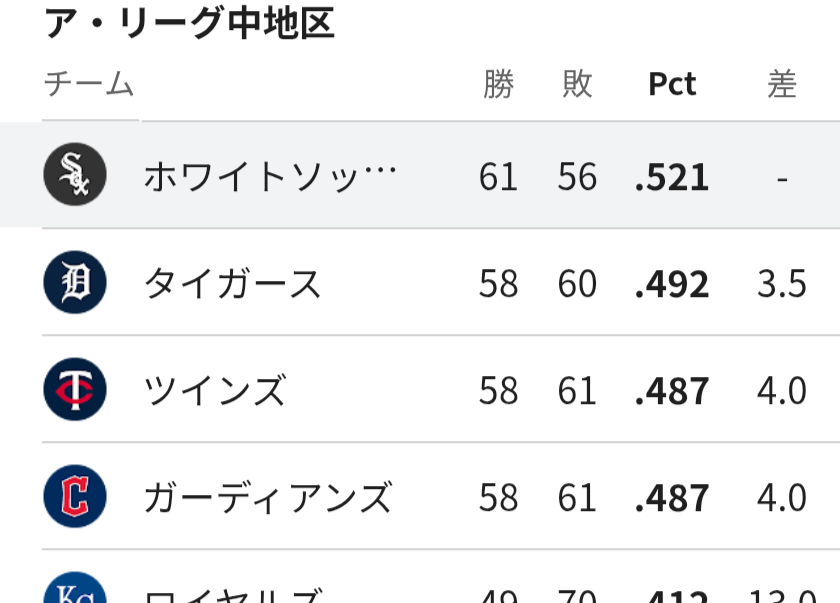The image size is (840, 603).
Task: Select the ガーディアンズ team name
Action: tap(268, 498)
